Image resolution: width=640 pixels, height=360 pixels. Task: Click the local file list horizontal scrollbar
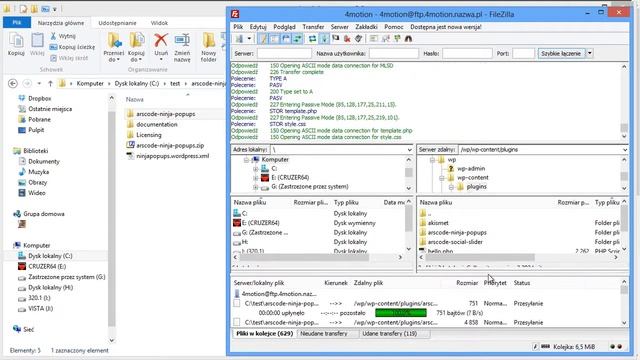click(304, 257)
